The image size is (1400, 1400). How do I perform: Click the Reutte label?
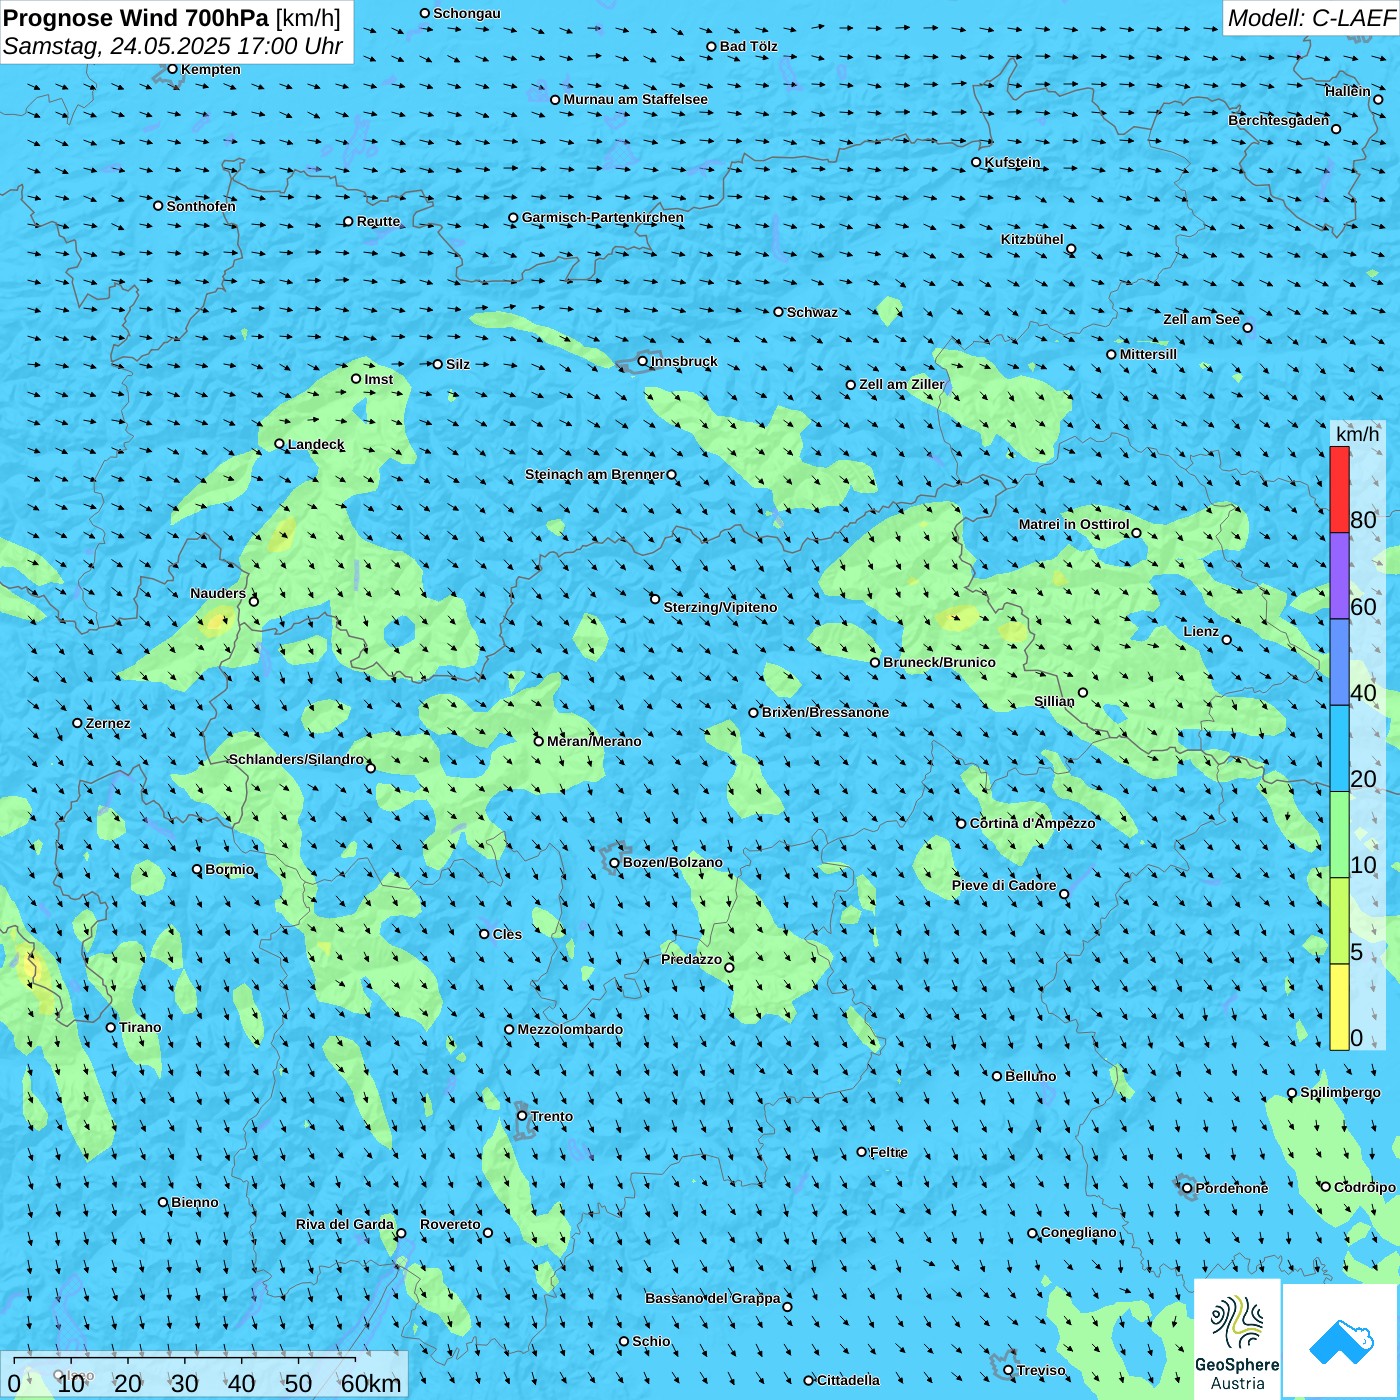tap(379, 221)
